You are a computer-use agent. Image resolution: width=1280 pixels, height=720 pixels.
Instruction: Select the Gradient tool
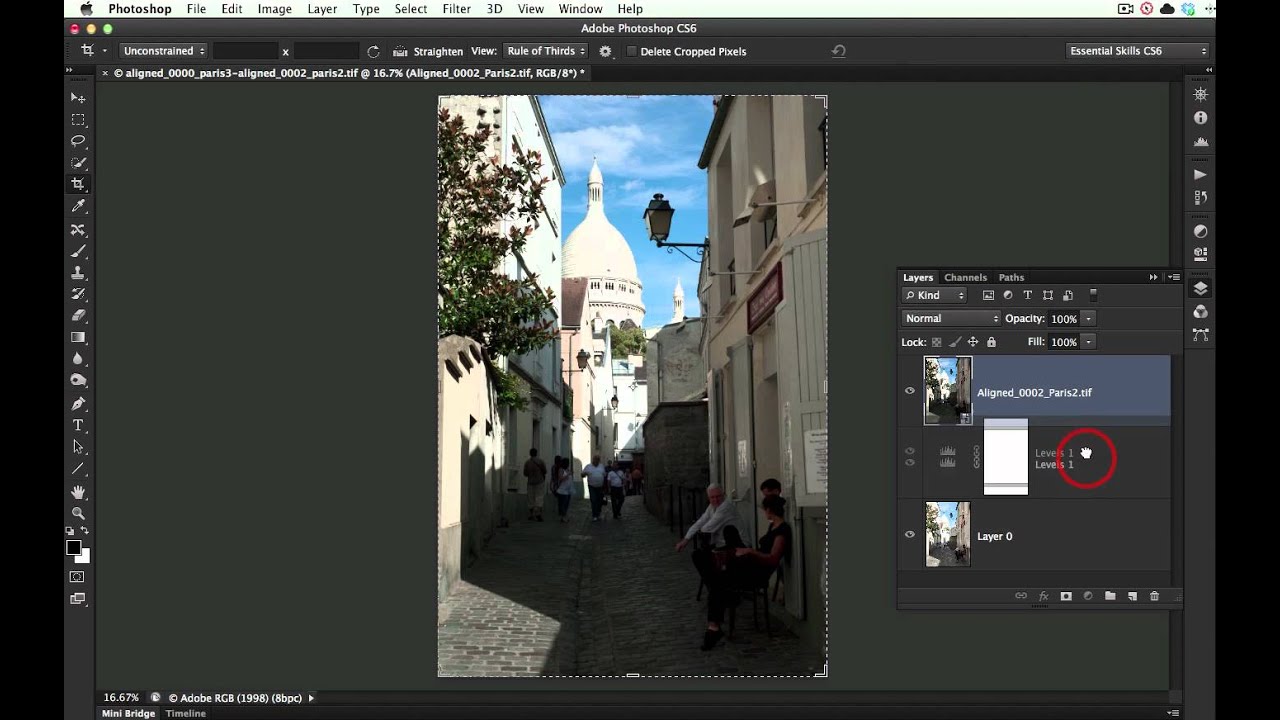78,337
